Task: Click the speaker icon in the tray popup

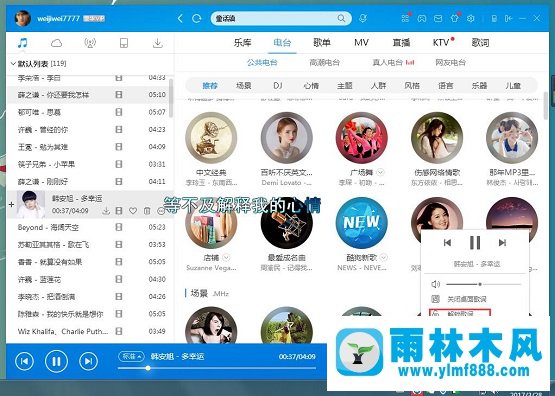Action: coord(435,284)
